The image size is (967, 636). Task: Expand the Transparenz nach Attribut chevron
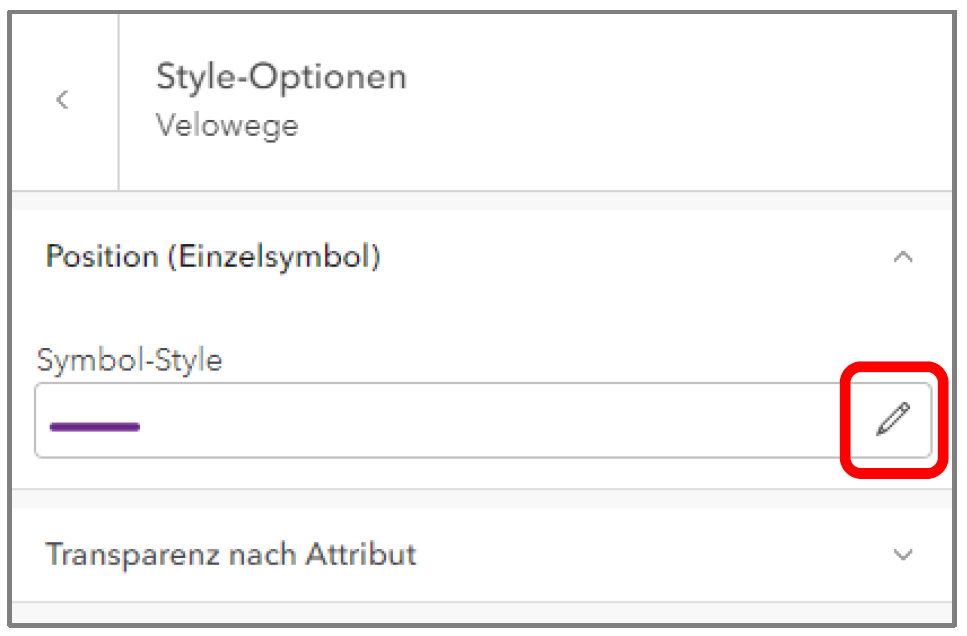pos(903,554)
